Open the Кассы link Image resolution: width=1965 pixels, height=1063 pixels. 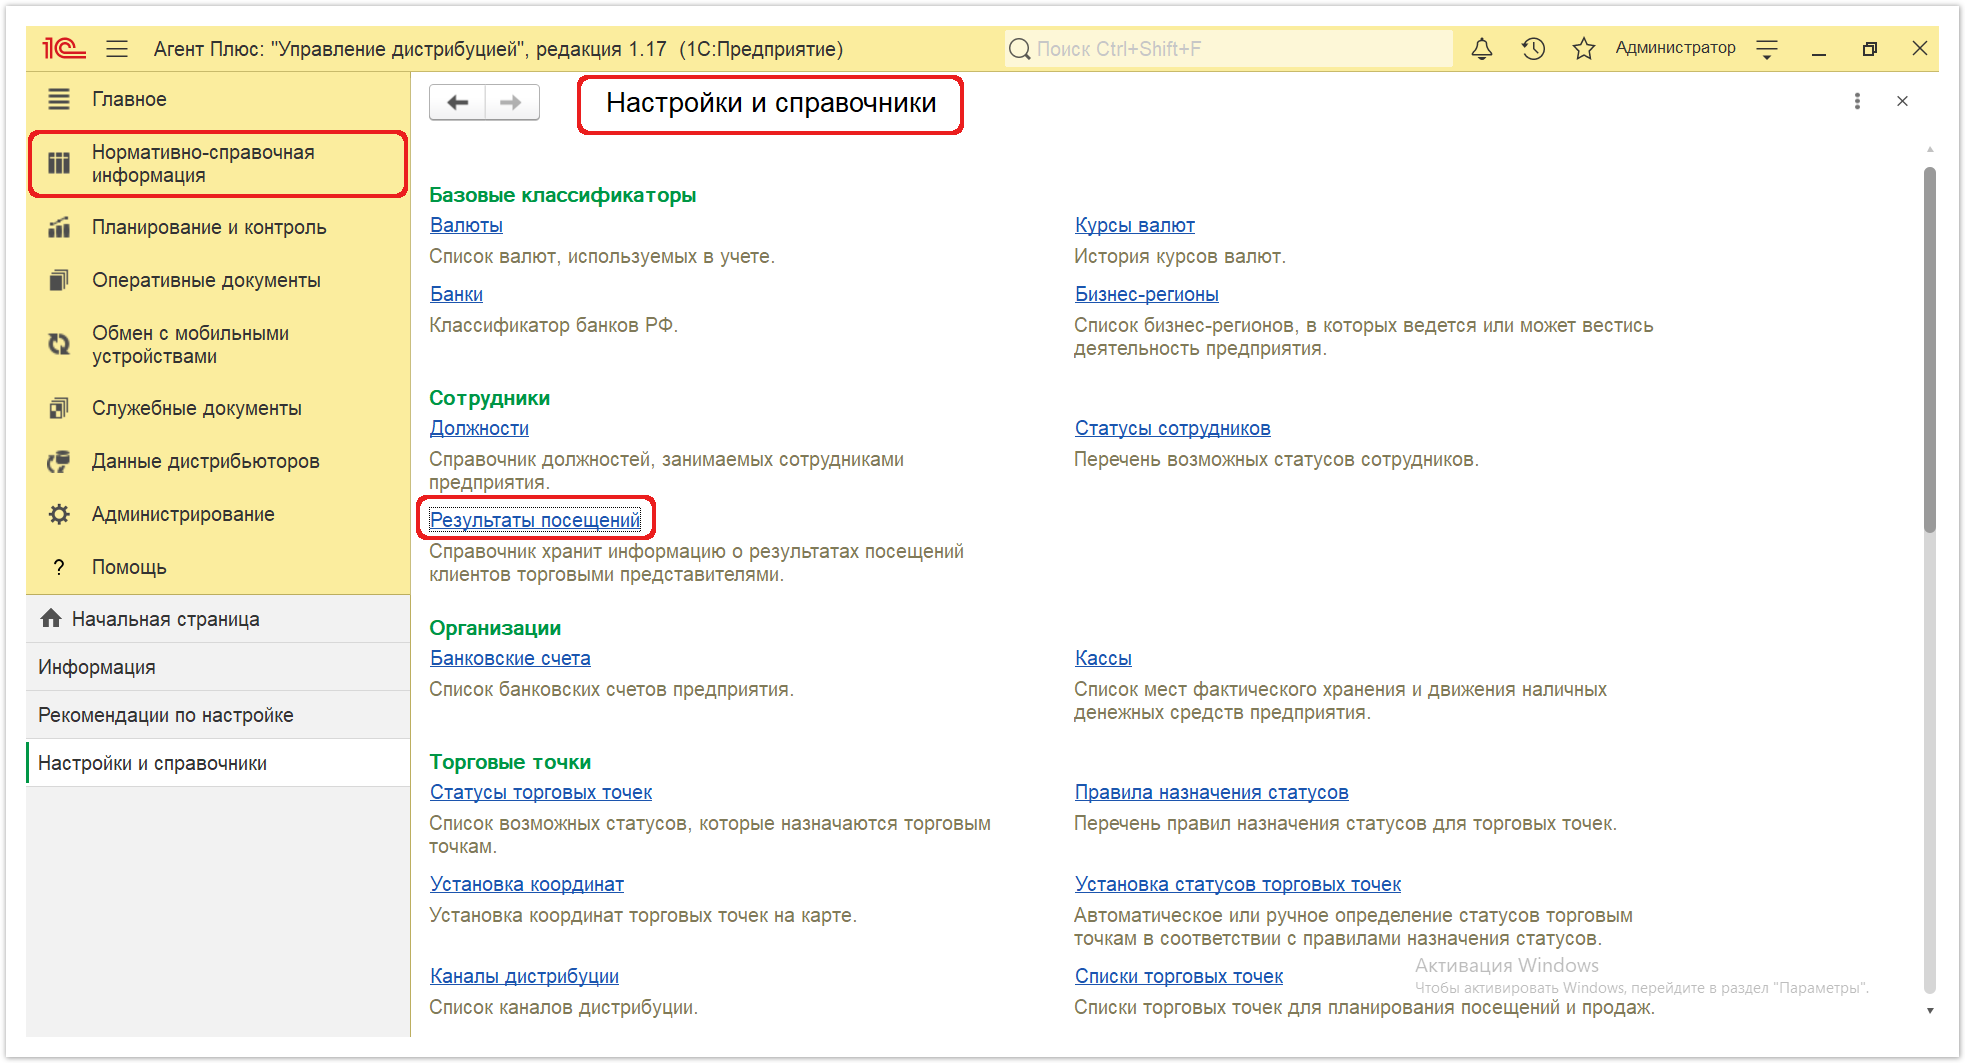click(1103, 658)
